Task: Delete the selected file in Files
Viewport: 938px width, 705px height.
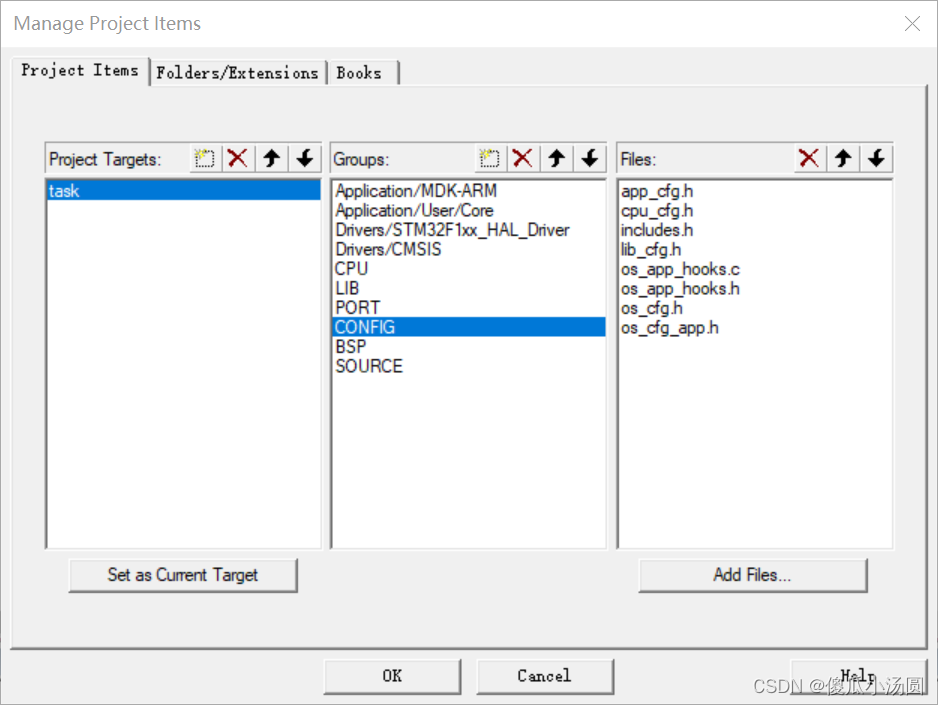Action: click(809, 158)
